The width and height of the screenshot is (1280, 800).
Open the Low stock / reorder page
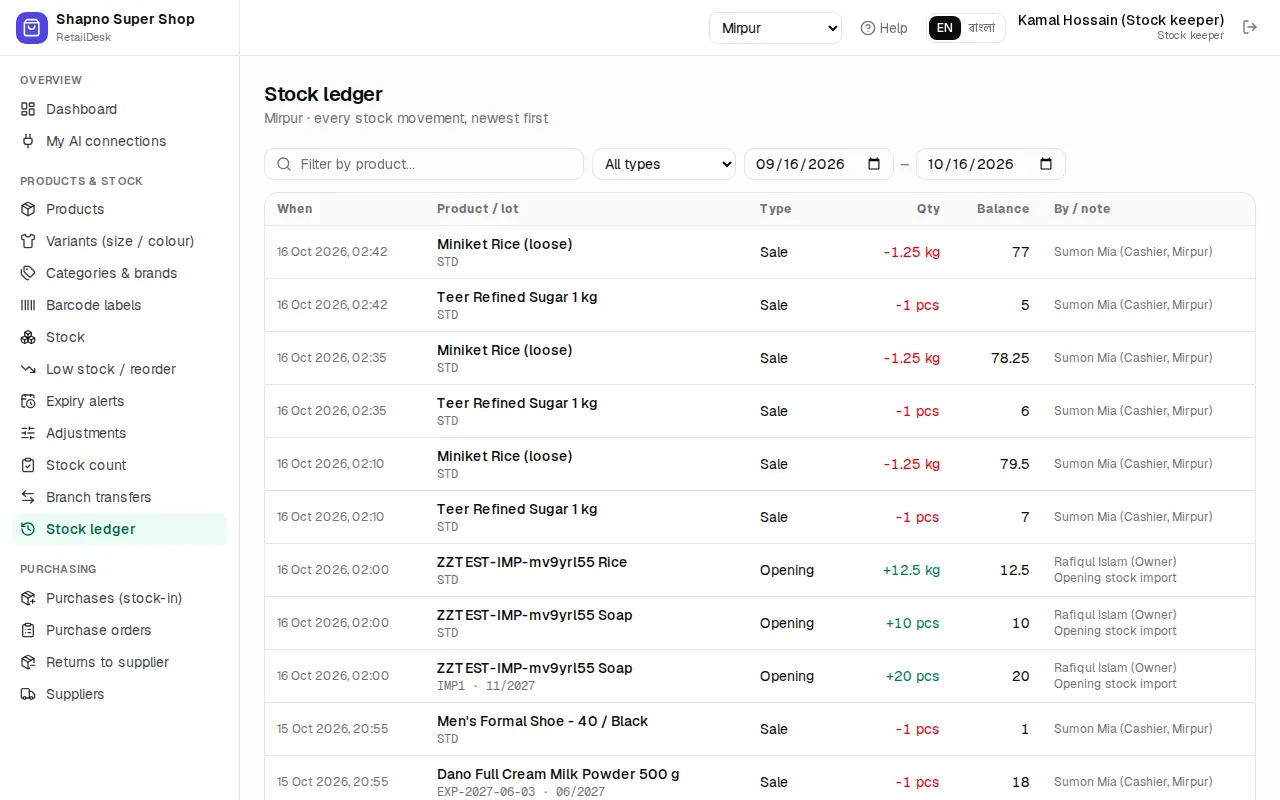click(x=120, y=369)
